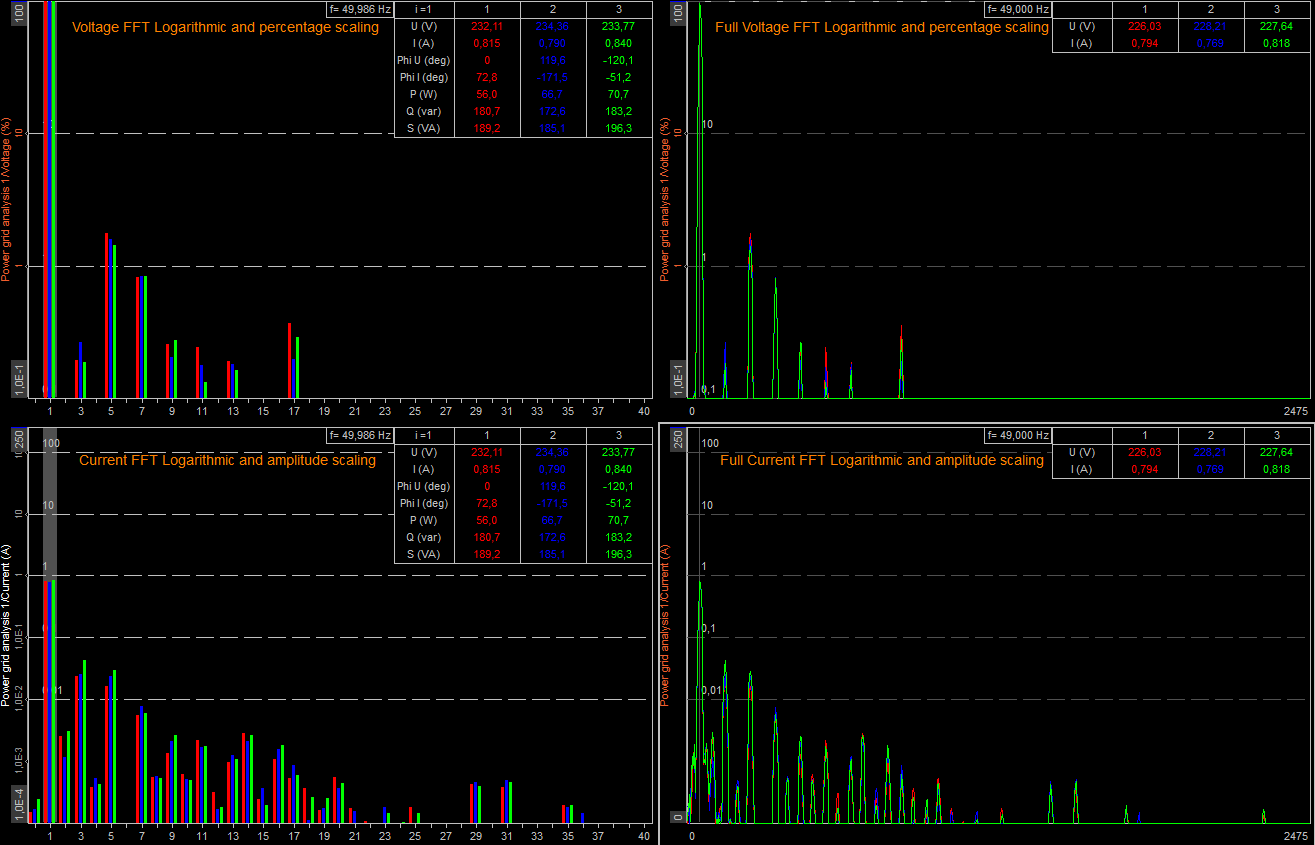Click harmonic number 5 on the percentage-scaling chart x-axis

click(111, 411)
